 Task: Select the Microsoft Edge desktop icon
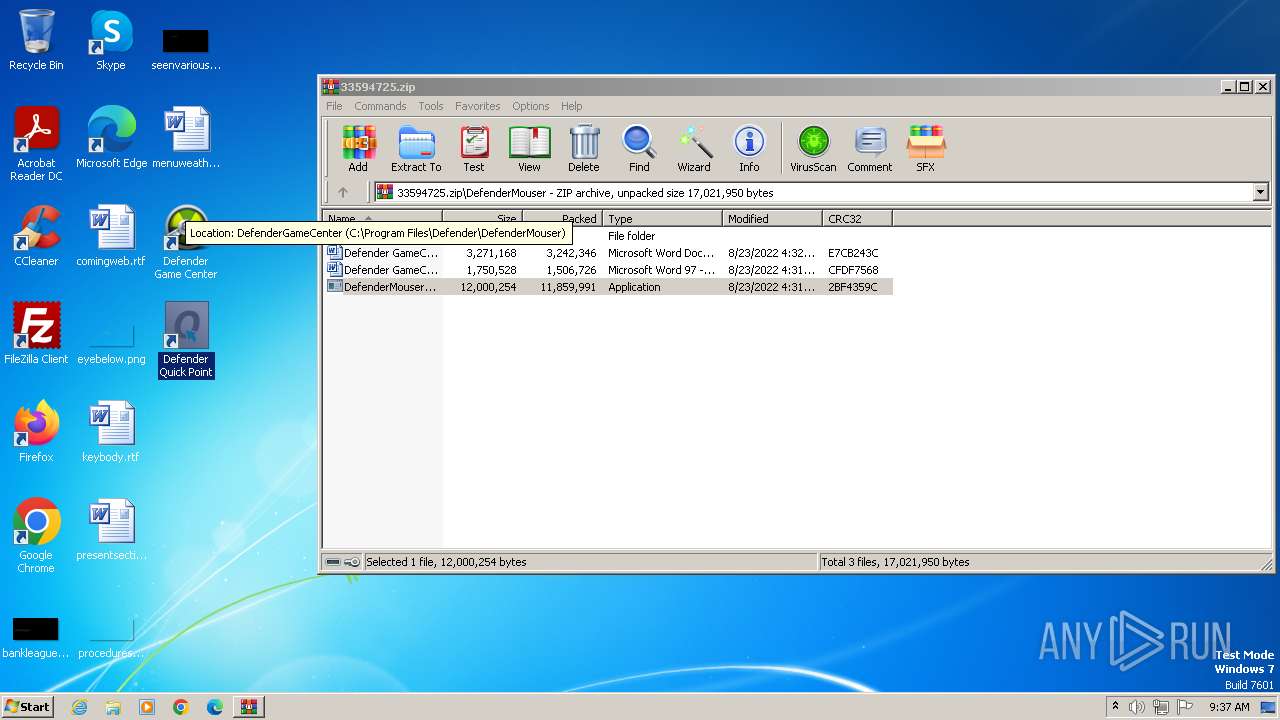[x=111, y=137]
